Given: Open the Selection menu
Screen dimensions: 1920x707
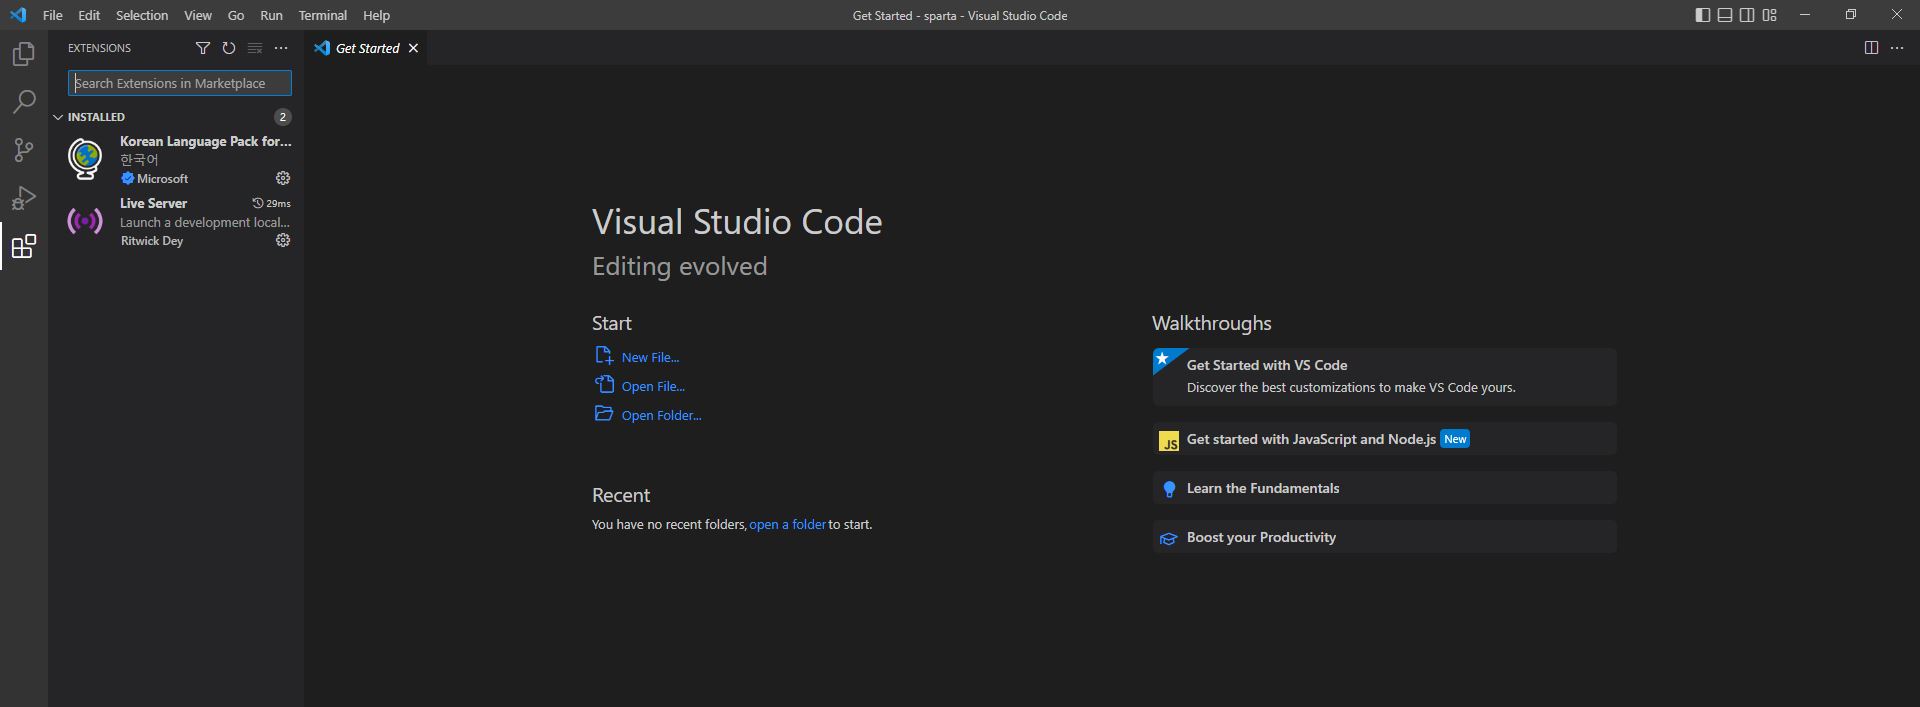Looking at the screenshot, I should point(142,15).
